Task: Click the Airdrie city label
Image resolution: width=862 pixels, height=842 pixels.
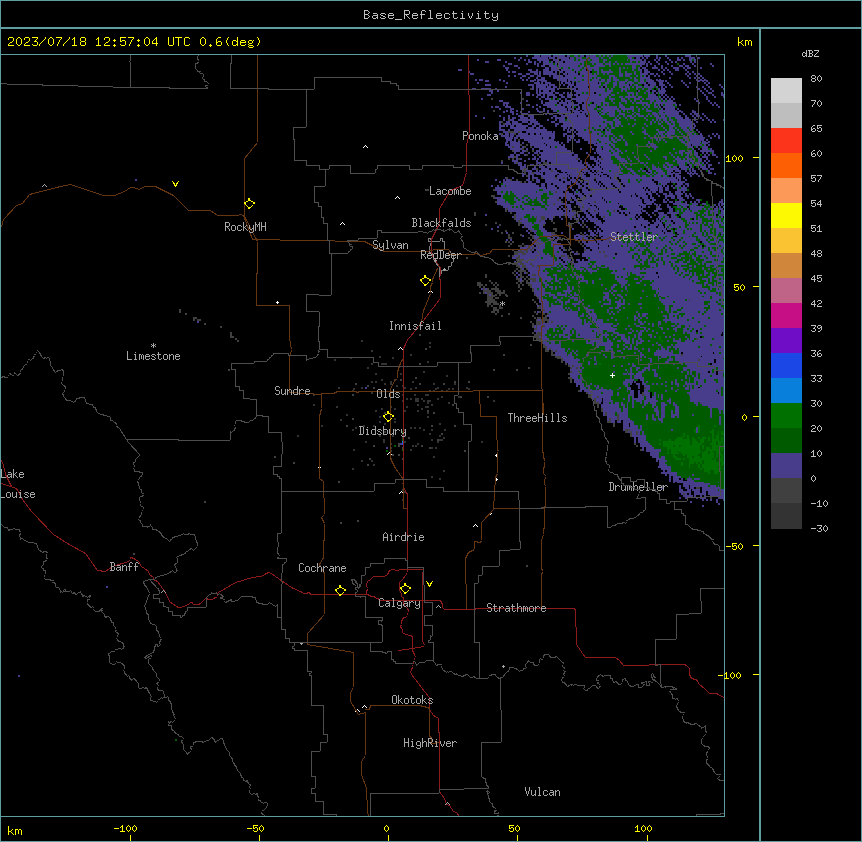Action: (403, 537)
